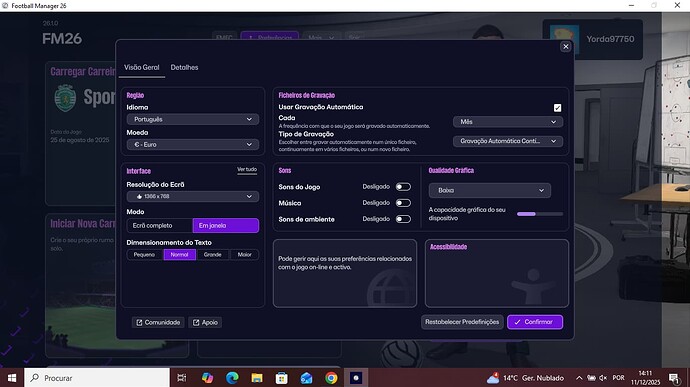
Task: Toggle Sons de ambiente switch
Action: click(x=403, y=219)
